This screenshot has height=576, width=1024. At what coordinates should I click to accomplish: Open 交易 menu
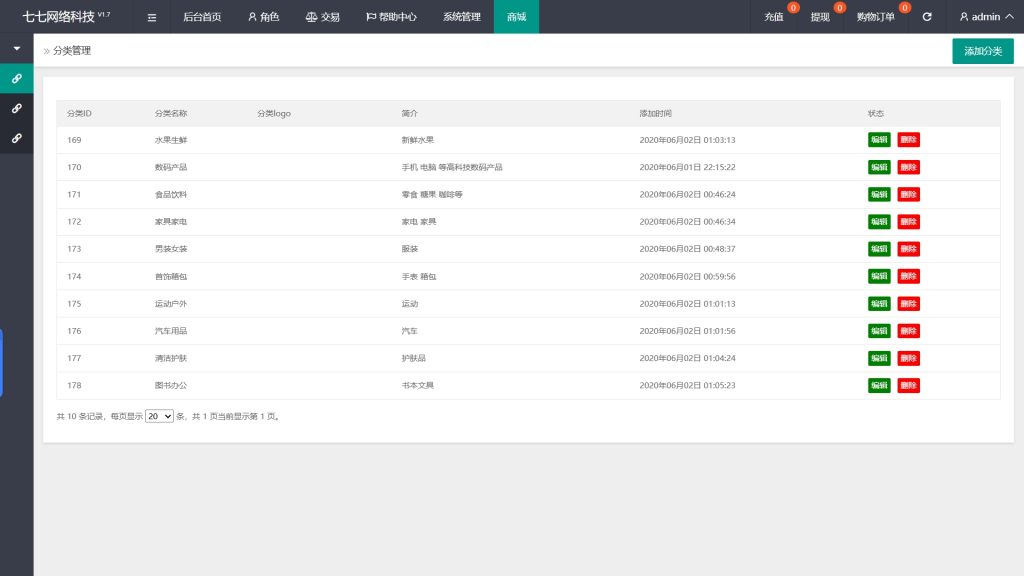pyautogui.click(x=323, y=17)
